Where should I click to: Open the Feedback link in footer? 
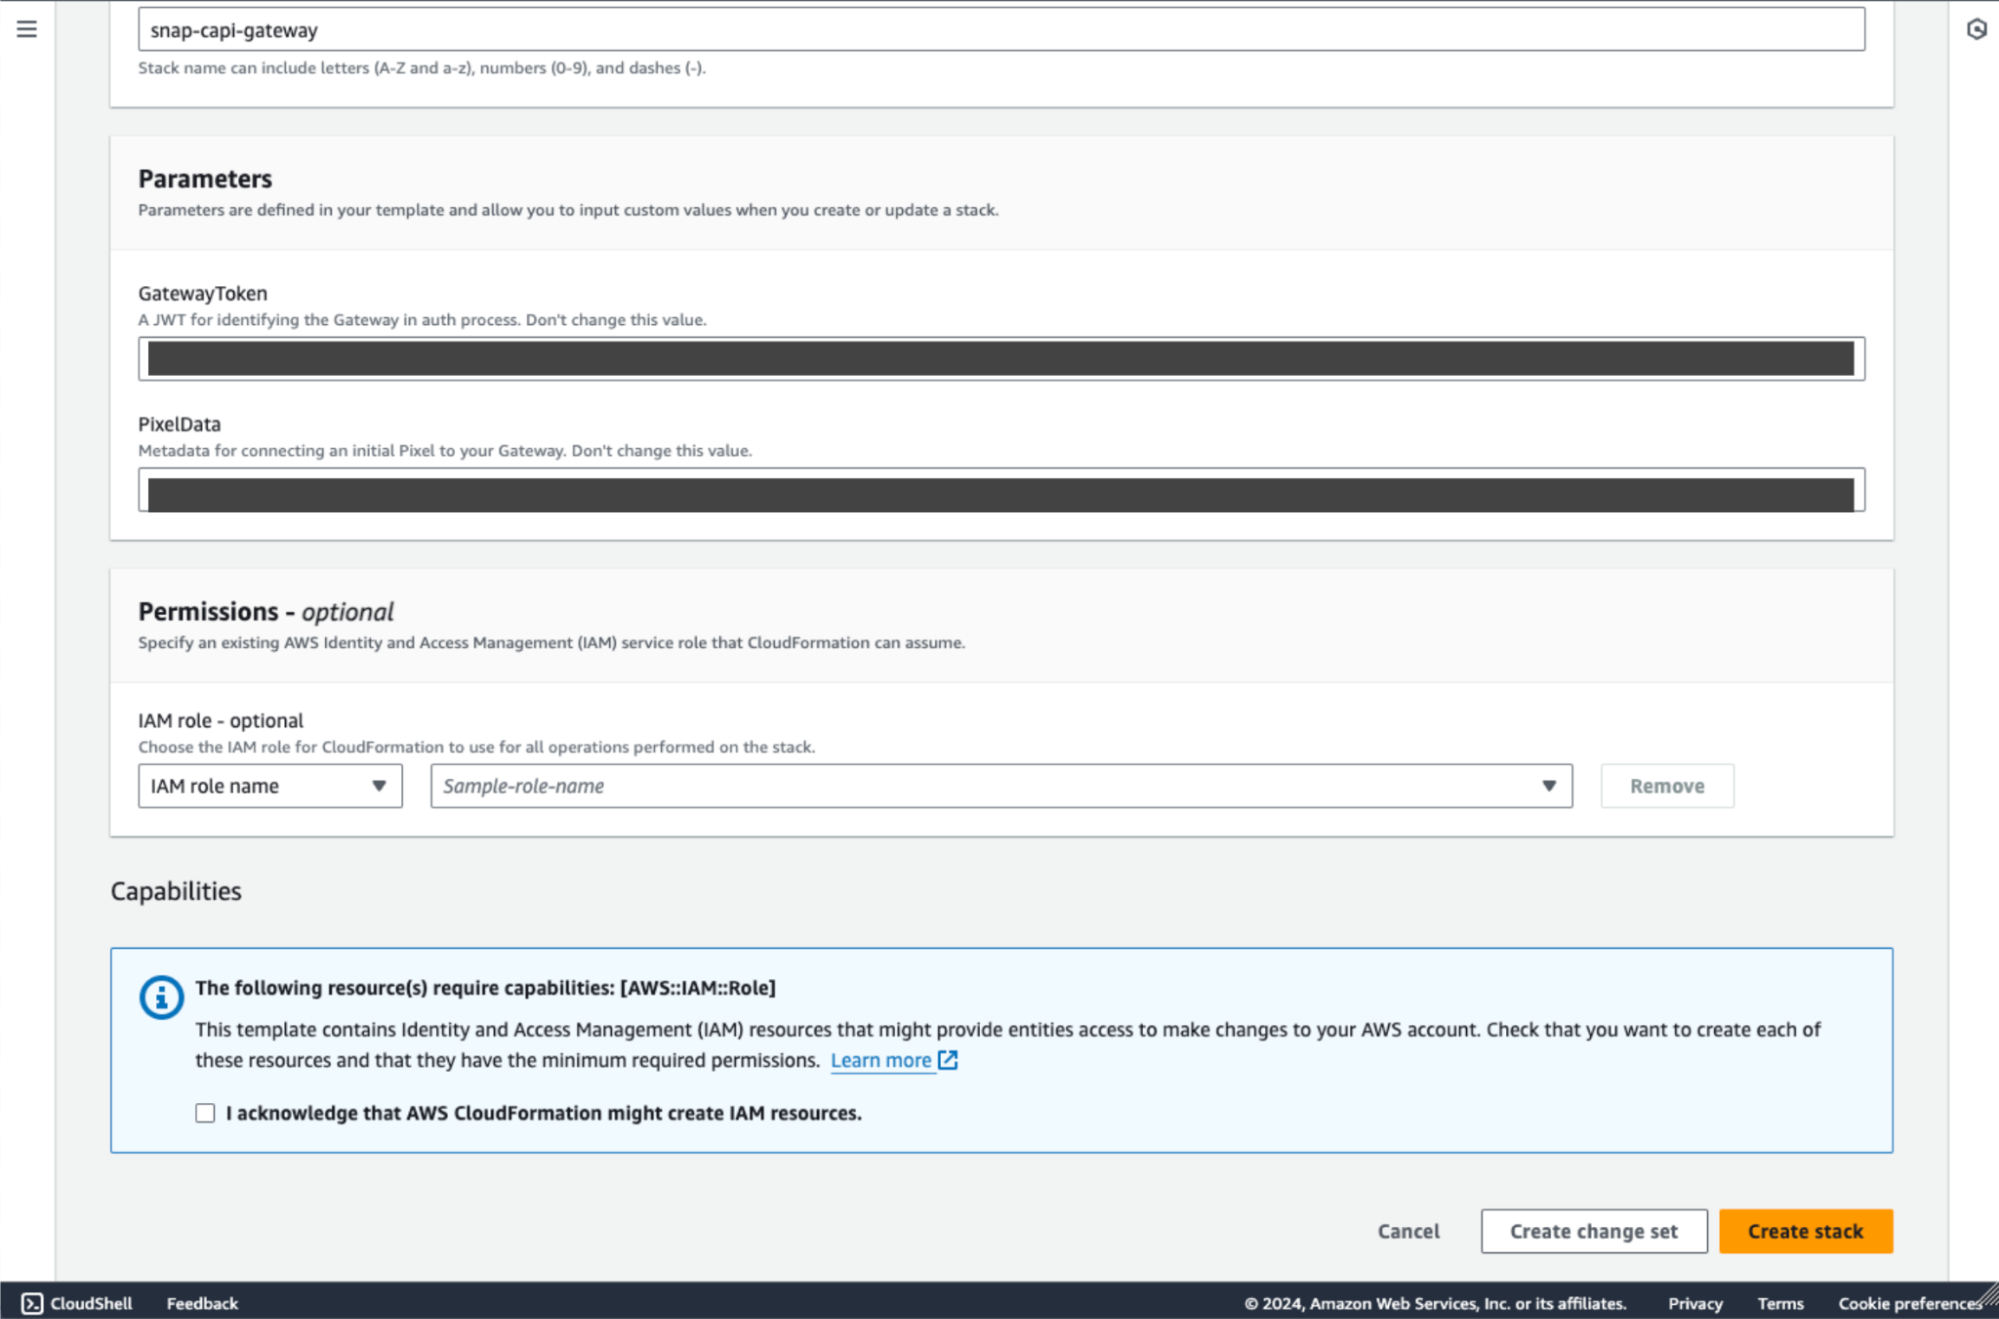pyautogui.click(x=202, y=1303)
